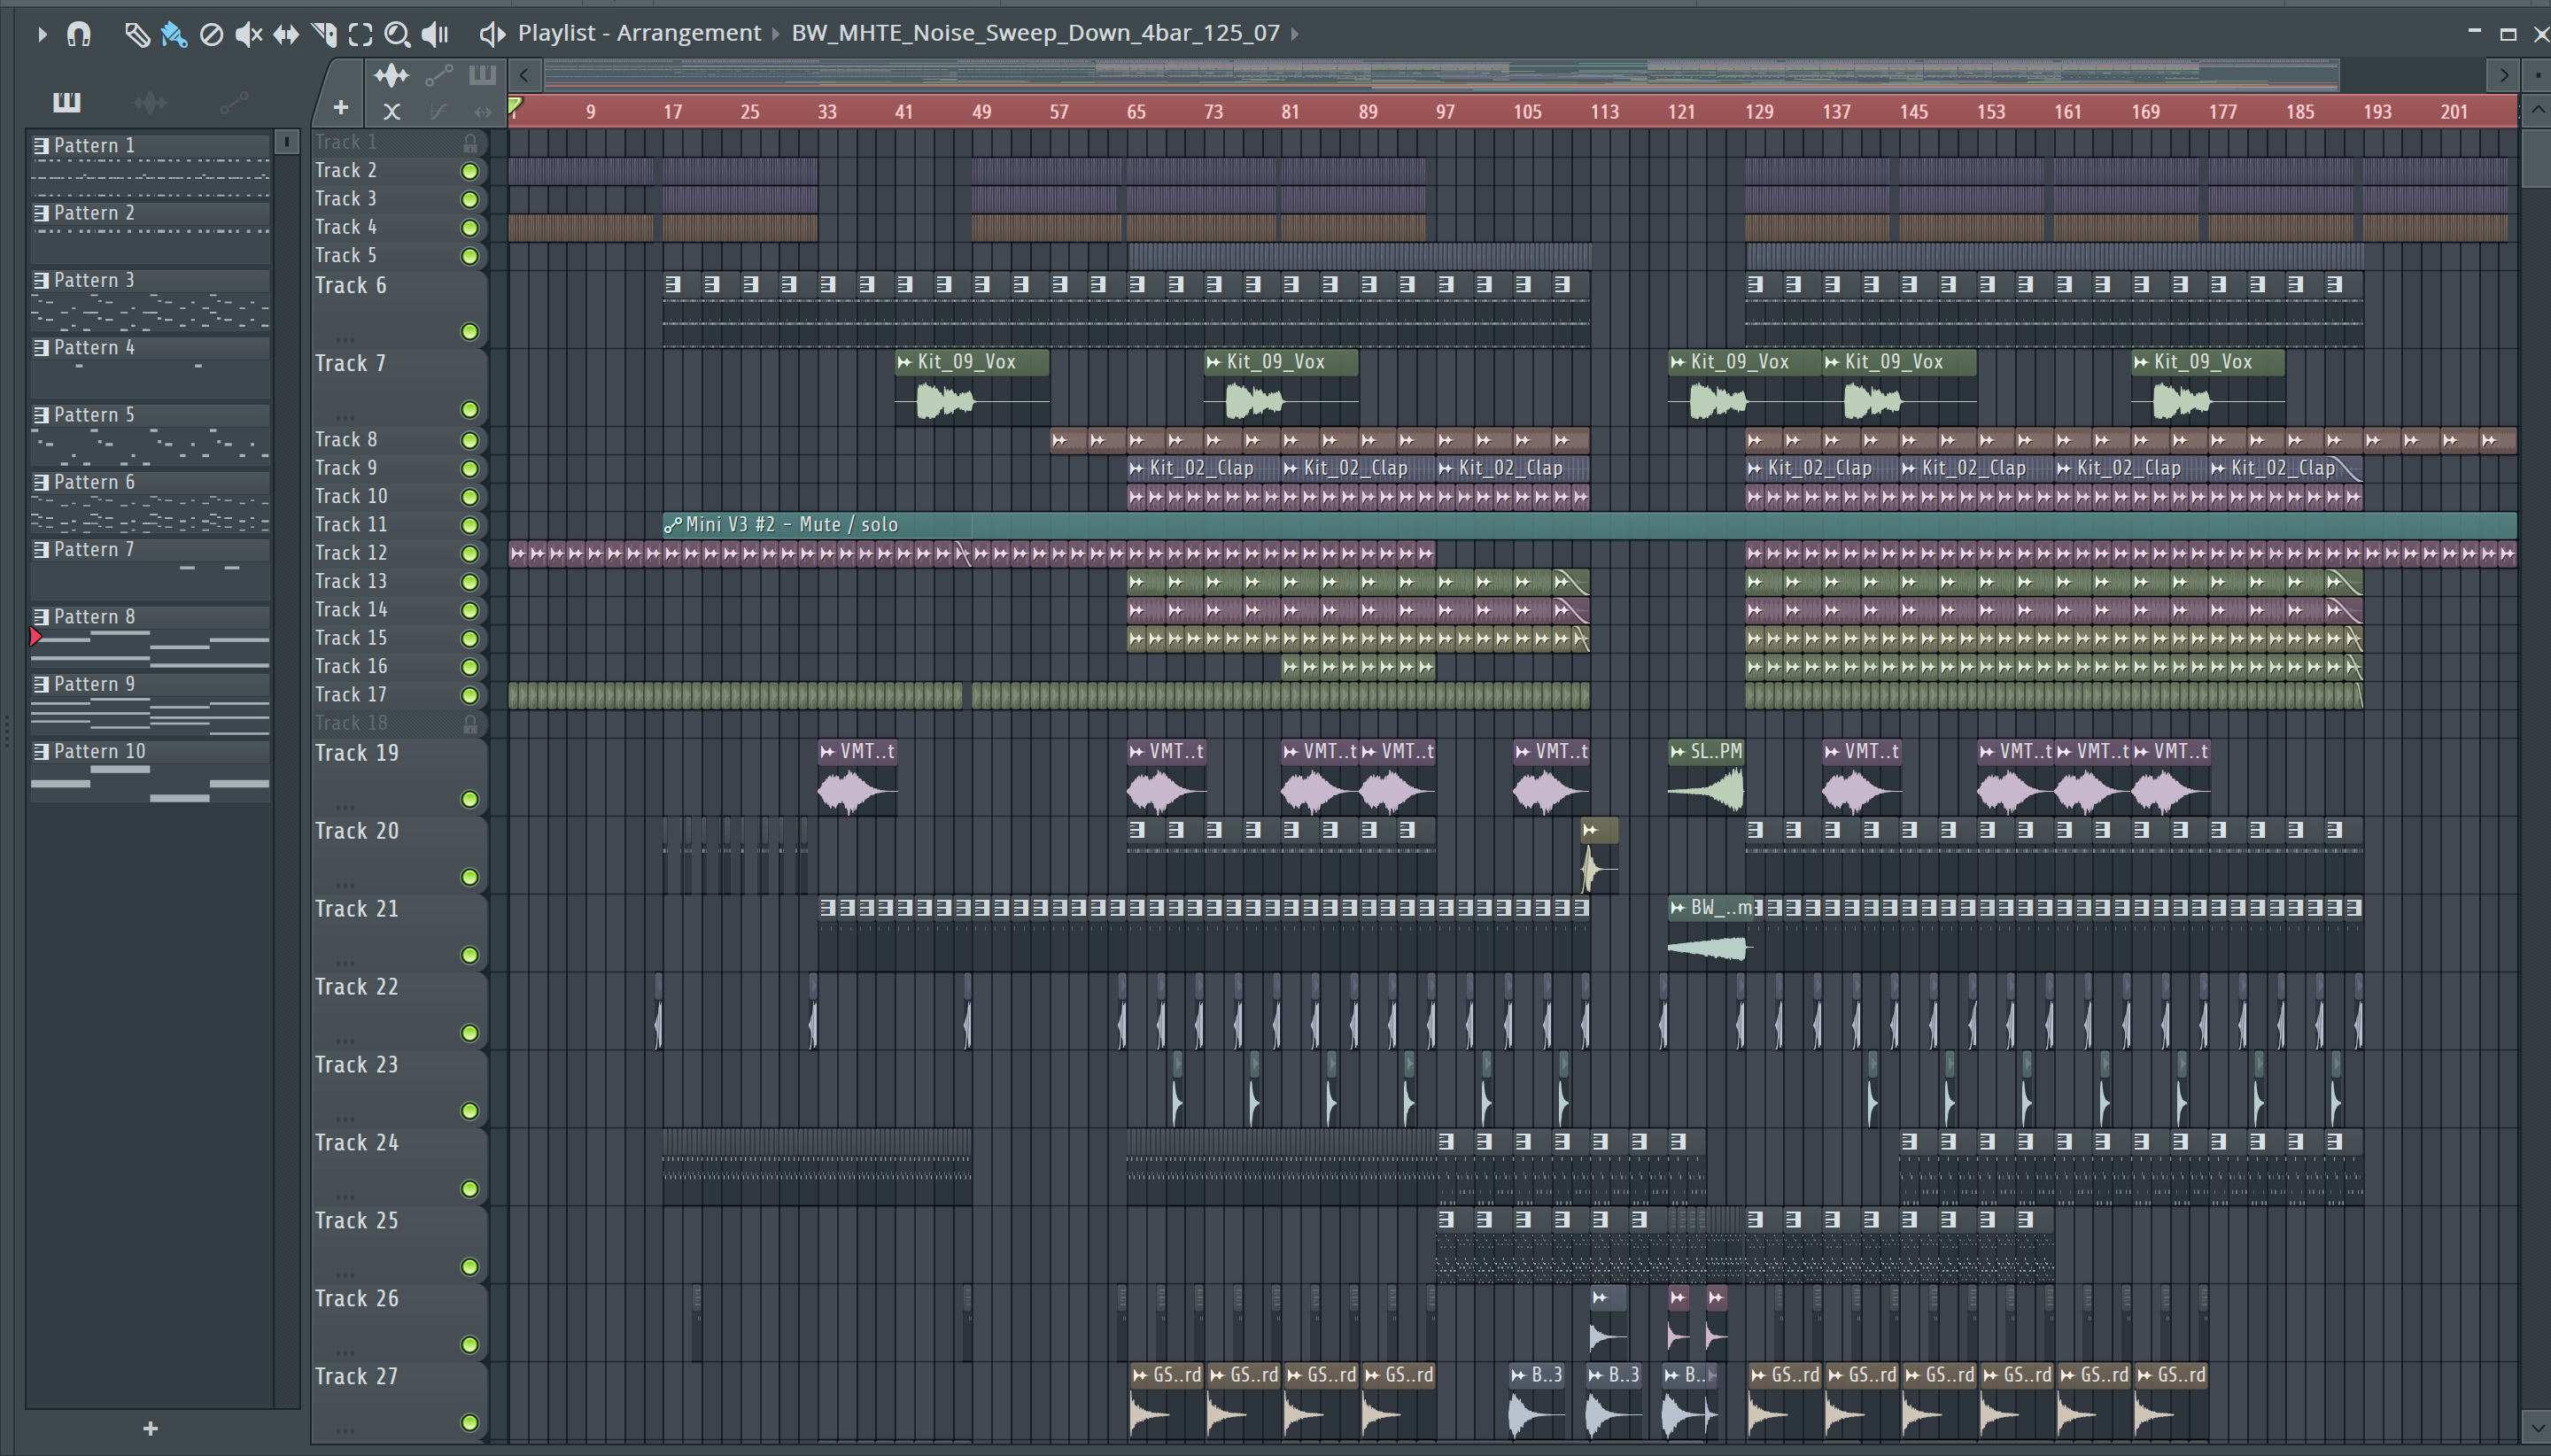
Task: Click bar 129 on the timeline ruler
Action: [1759, 112]
